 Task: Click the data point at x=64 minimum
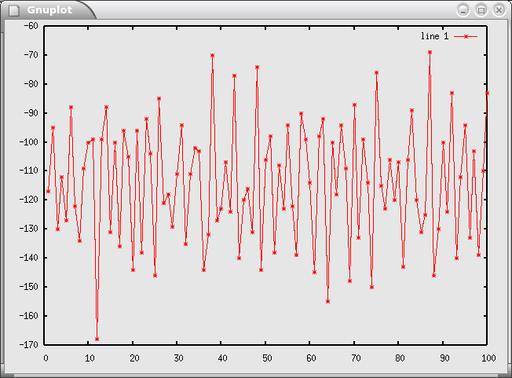pos(328,301)
